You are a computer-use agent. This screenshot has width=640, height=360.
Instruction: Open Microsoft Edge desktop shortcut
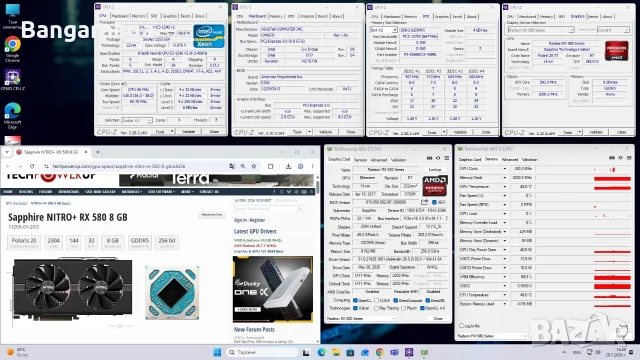pos(12,116)
